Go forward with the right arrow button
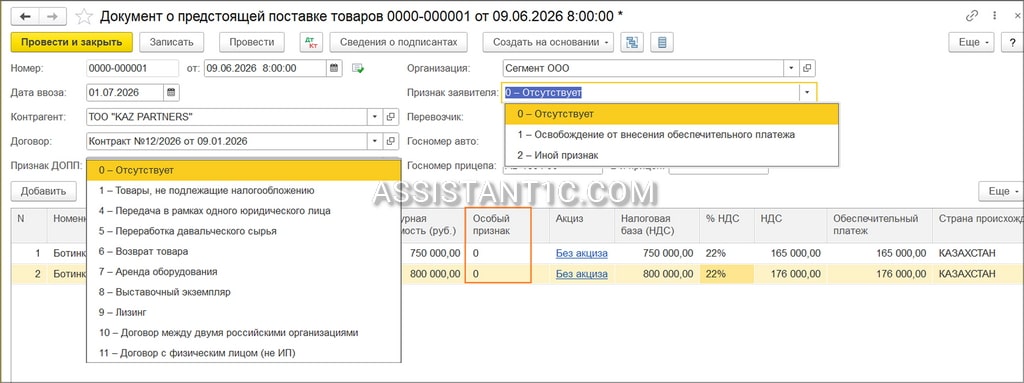Screen dimensions: 1024x383 point(52,16)
